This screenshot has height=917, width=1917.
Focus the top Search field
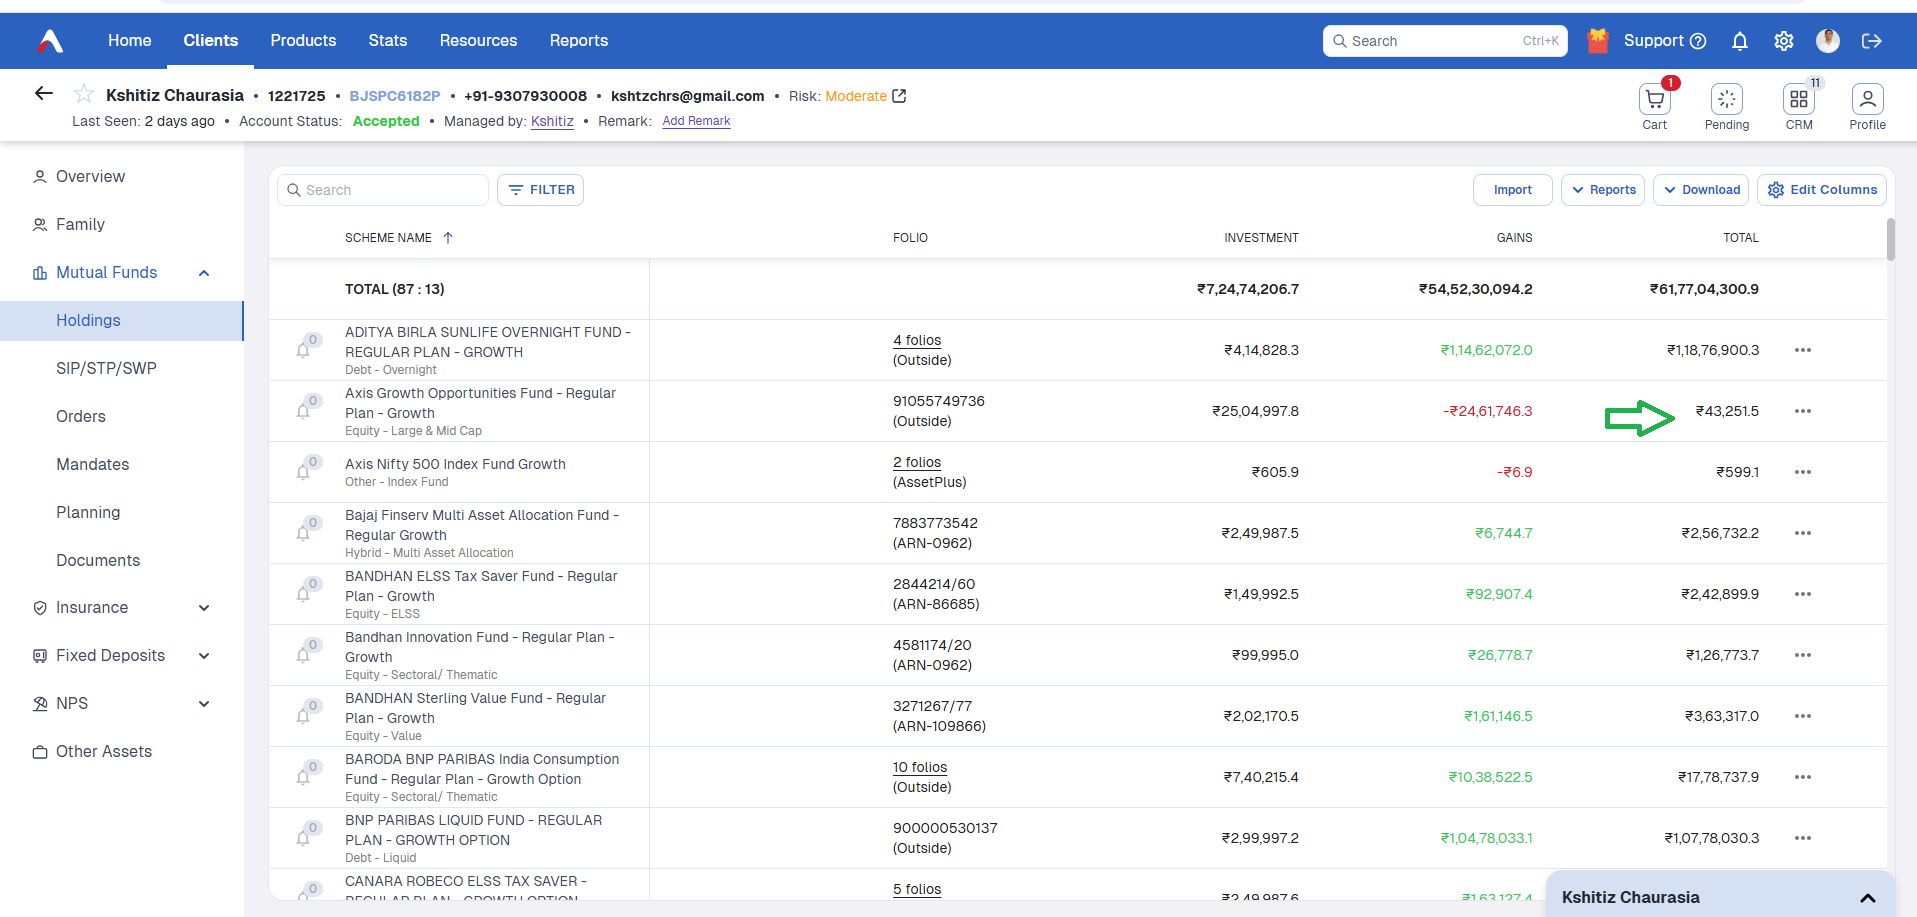(x=1445, y=41)
